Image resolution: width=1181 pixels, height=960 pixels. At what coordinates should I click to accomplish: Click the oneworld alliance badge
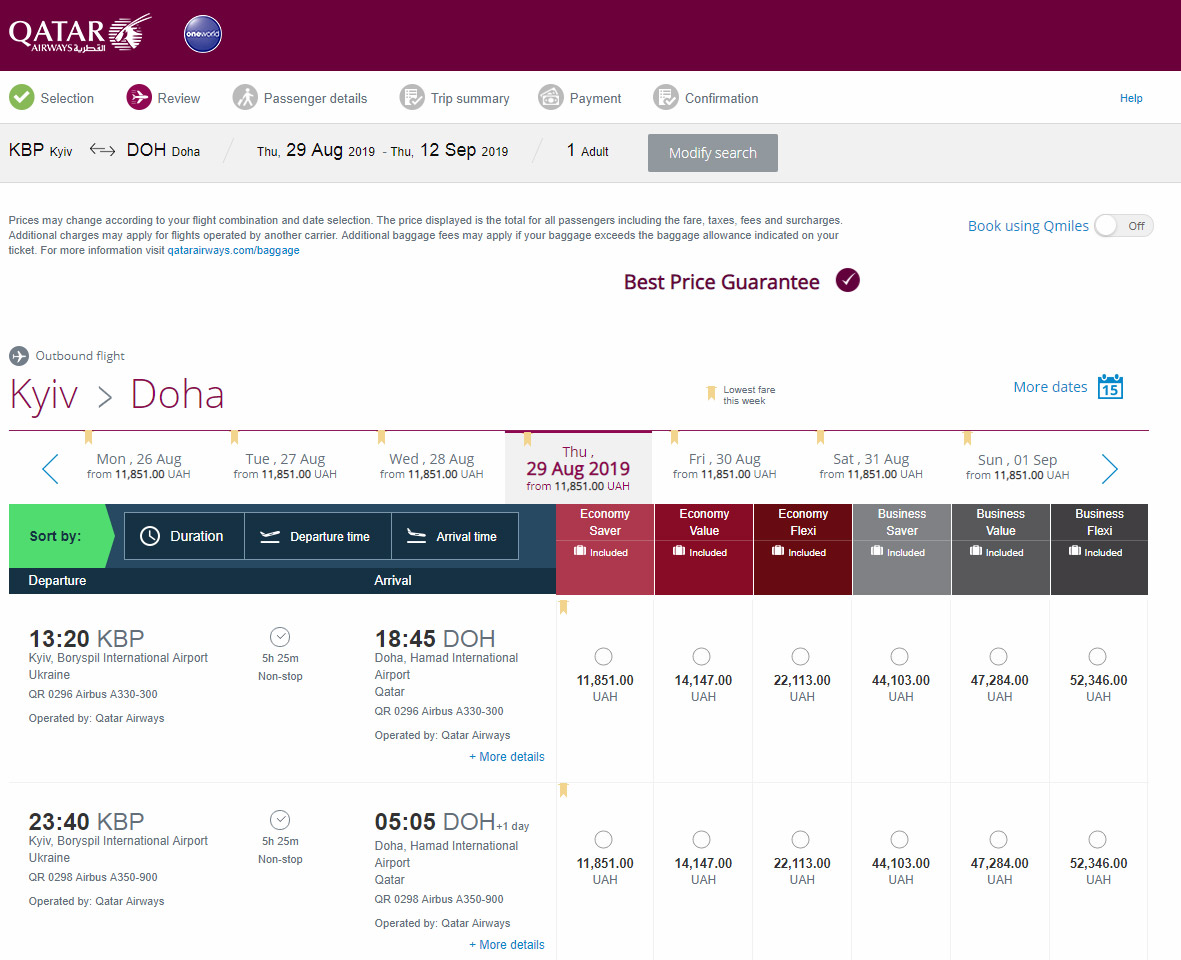[x=203, y=34]
